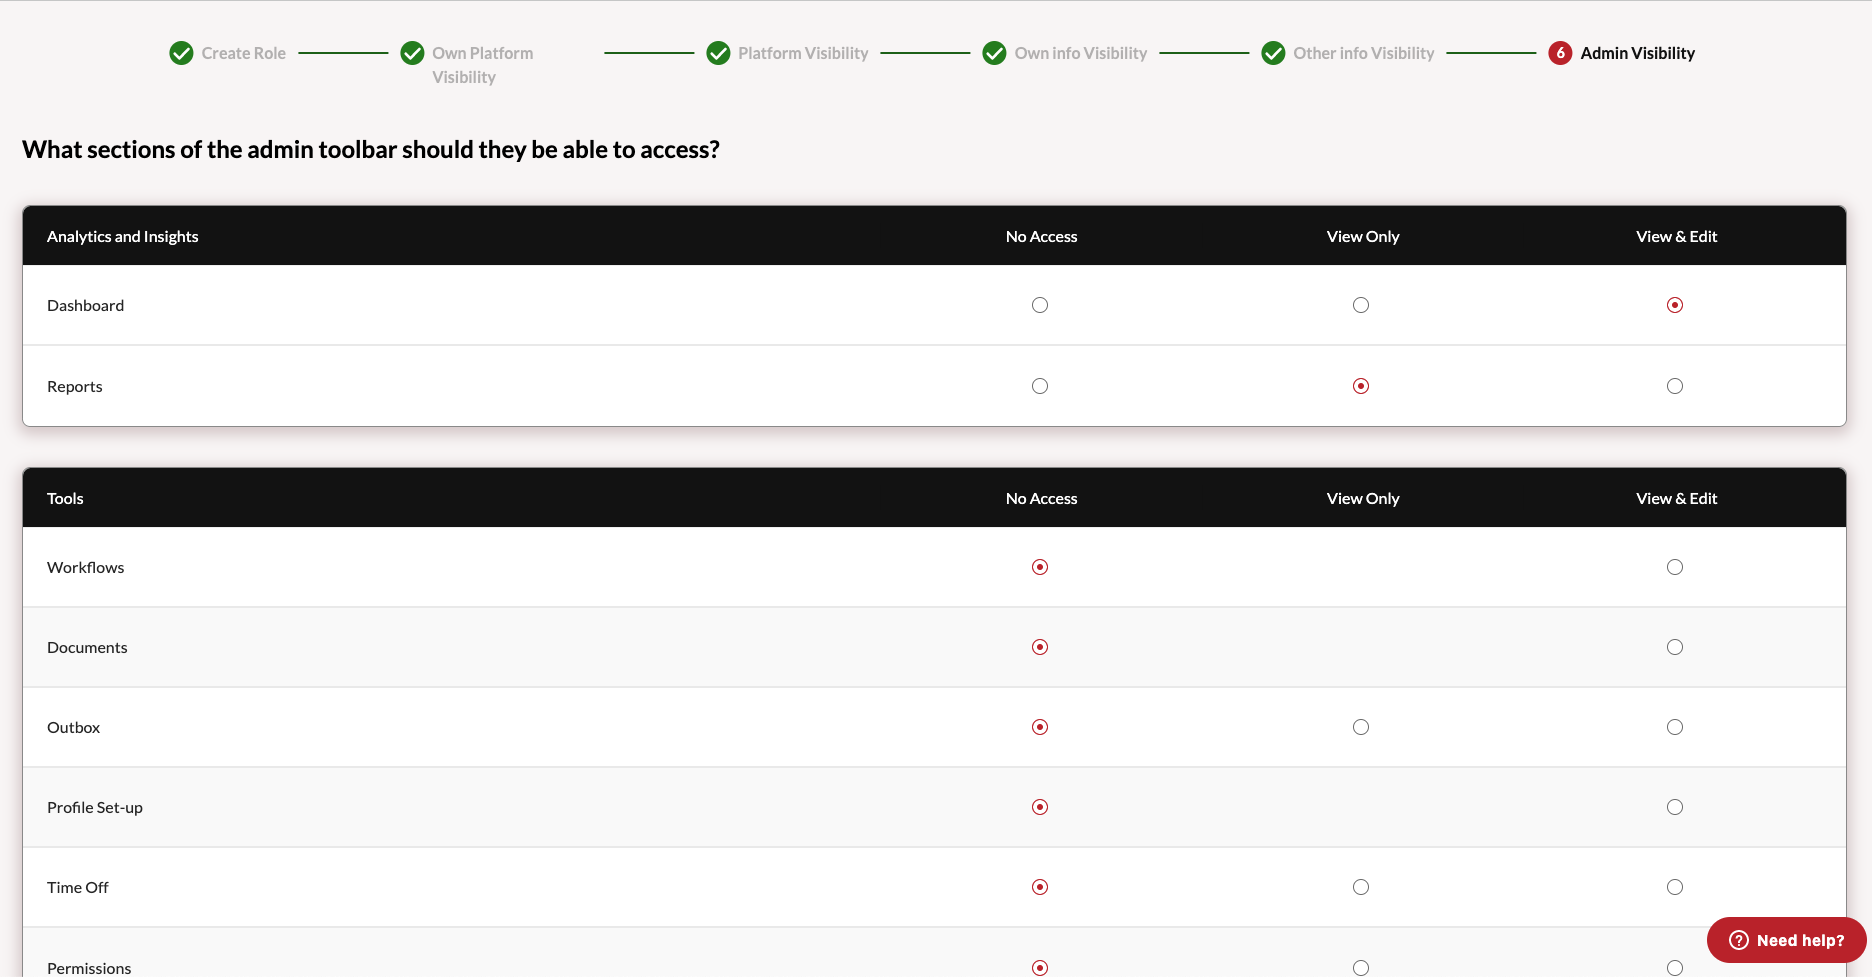Set Outbox to View Only
The height and width of the screenshot is (977, 1872).
[1361, 727]
